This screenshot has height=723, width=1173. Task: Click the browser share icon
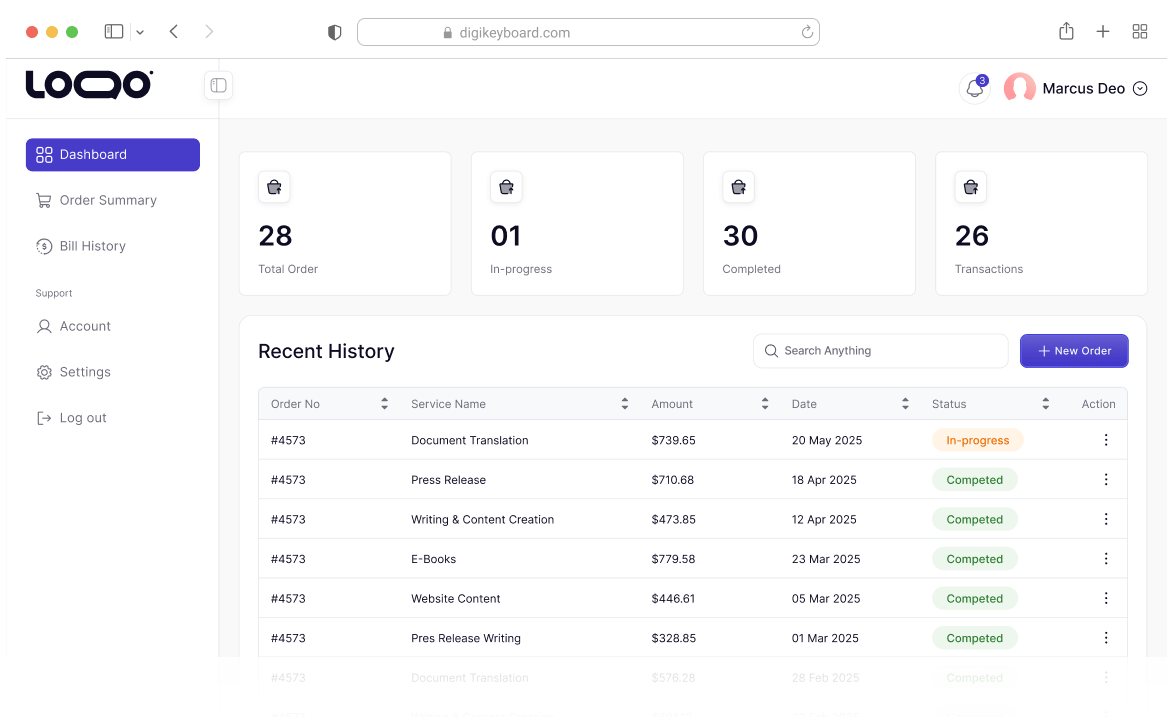coord(1066,32)
